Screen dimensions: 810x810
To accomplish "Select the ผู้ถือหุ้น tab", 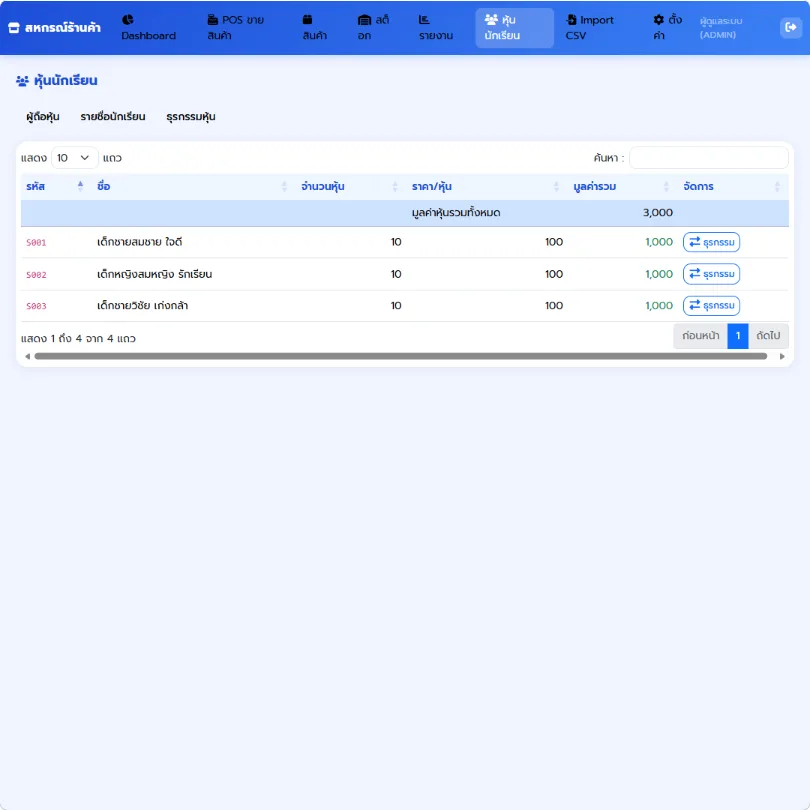I will pyautogui.click(x=43, y=117).
